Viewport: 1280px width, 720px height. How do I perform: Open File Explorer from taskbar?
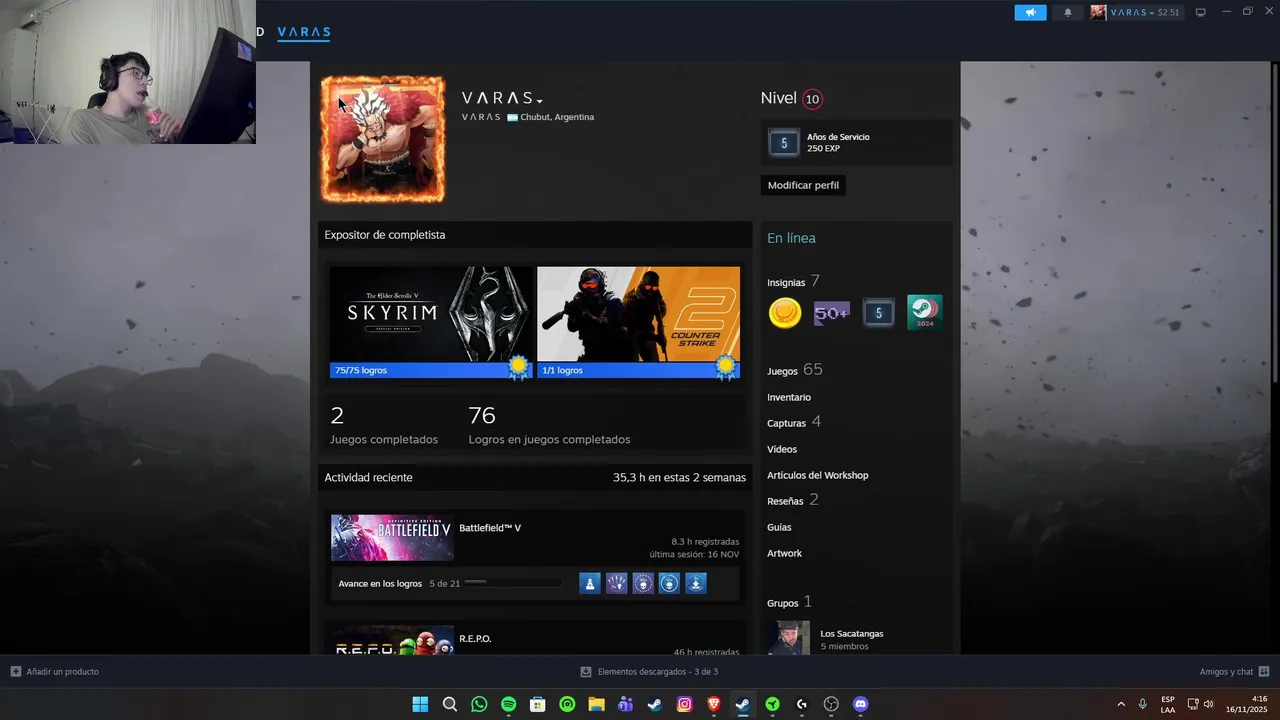click(x=596, y=704)
